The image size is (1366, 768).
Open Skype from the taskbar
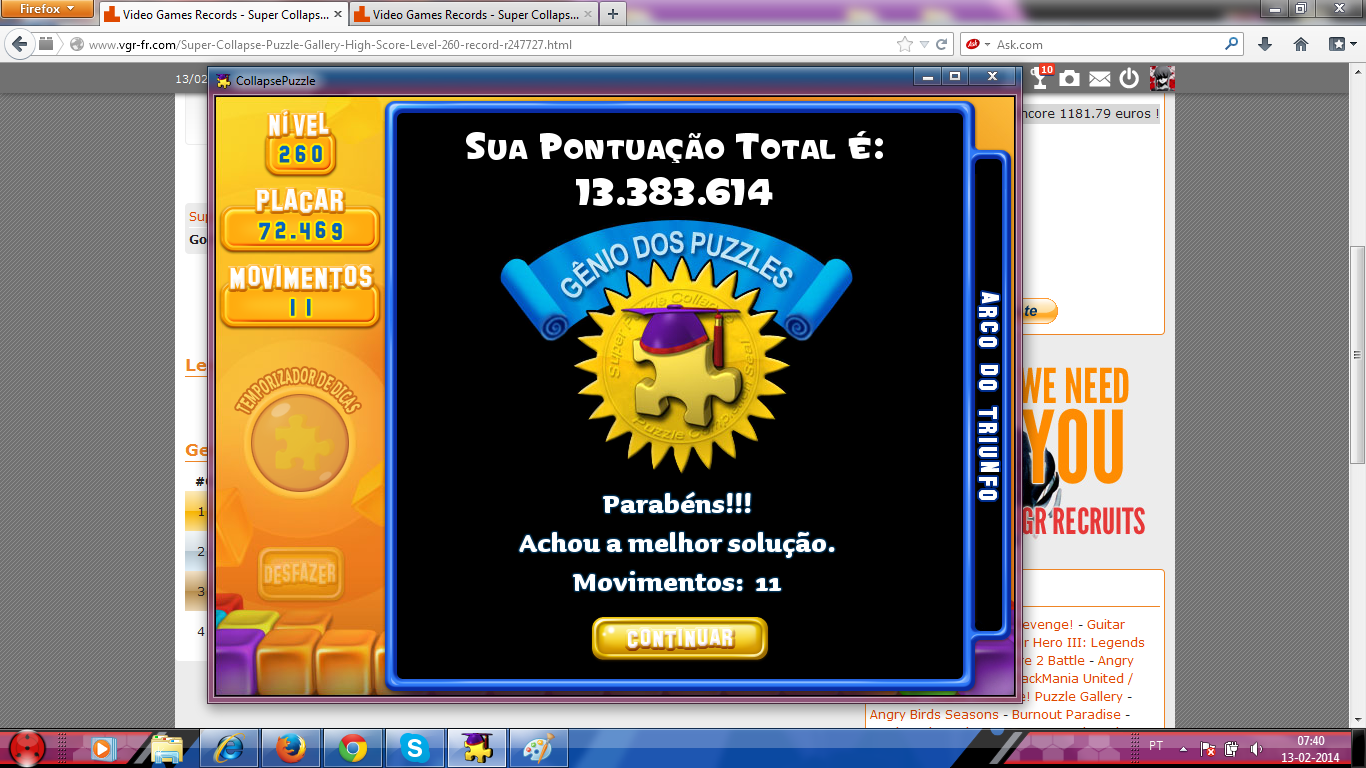pyautogui.click(x=415, y=748)
